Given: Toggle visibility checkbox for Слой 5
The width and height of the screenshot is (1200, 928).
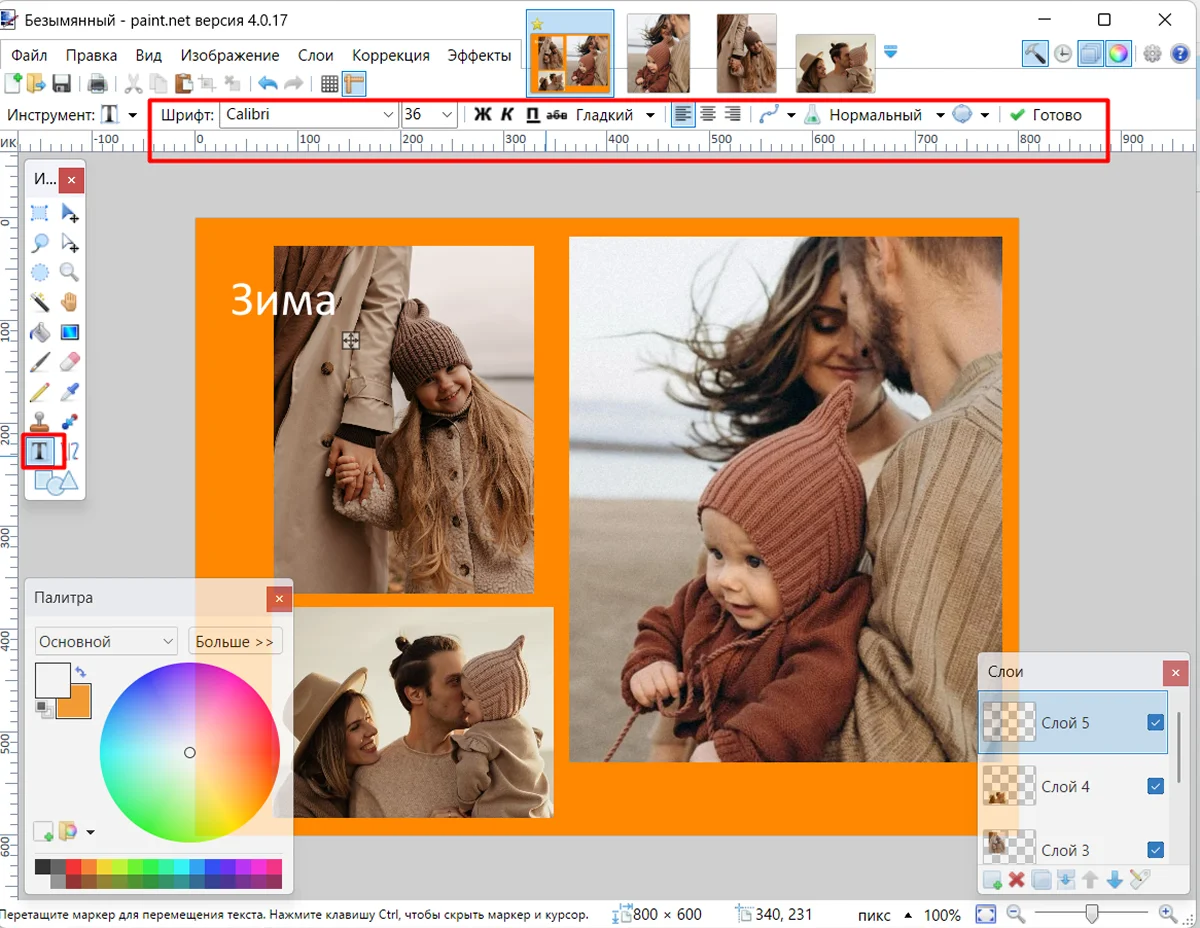Looking at the screenshot, I should click(1156, 722).
